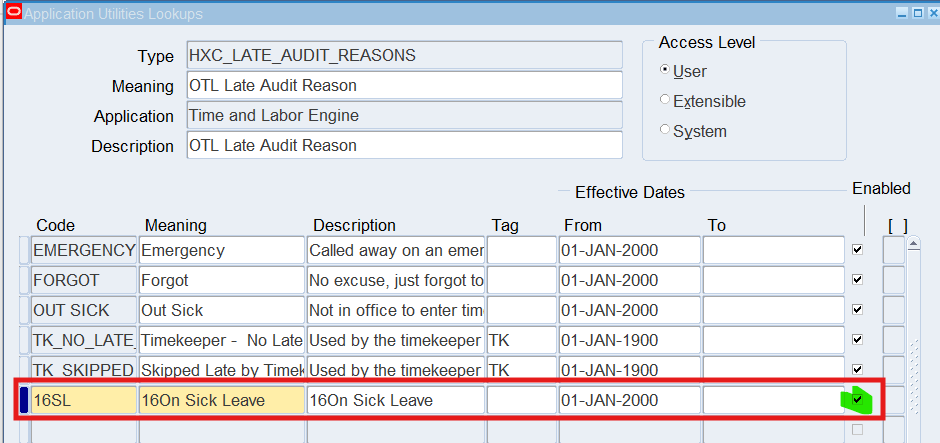
Task: Select the User access level radio button
Action: click(x=666, y=71)
